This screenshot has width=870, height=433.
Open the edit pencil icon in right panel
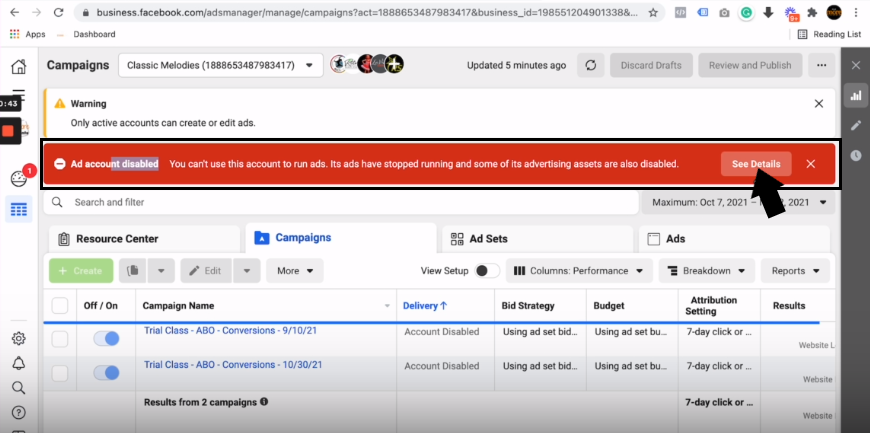click(856, 125)
